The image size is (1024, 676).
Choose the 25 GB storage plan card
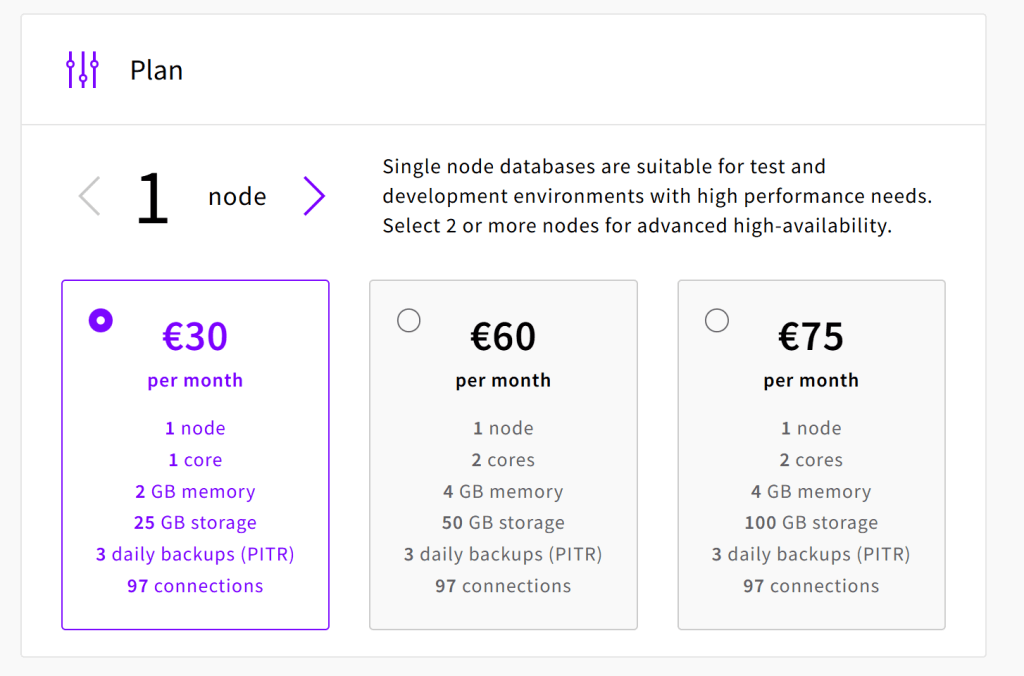pos(195,455)
